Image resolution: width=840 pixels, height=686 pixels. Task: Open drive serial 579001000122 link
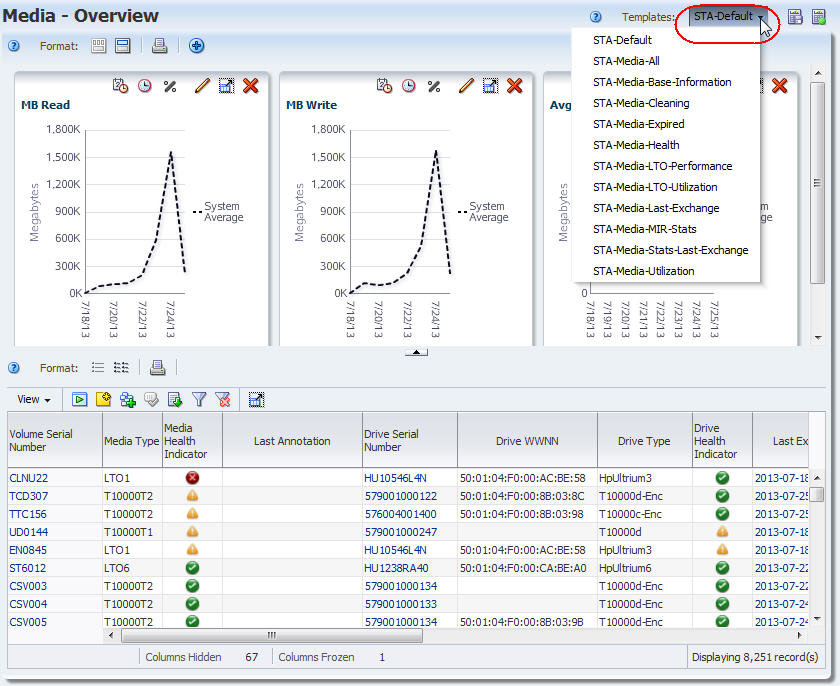tap(401, 496)
